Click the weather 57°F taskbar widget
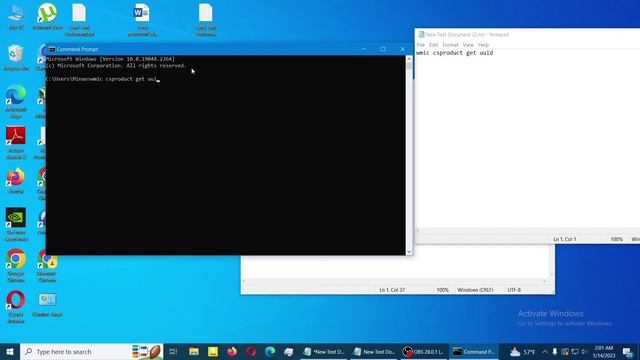This screenshot has height=360, width=640. [522, 351]
